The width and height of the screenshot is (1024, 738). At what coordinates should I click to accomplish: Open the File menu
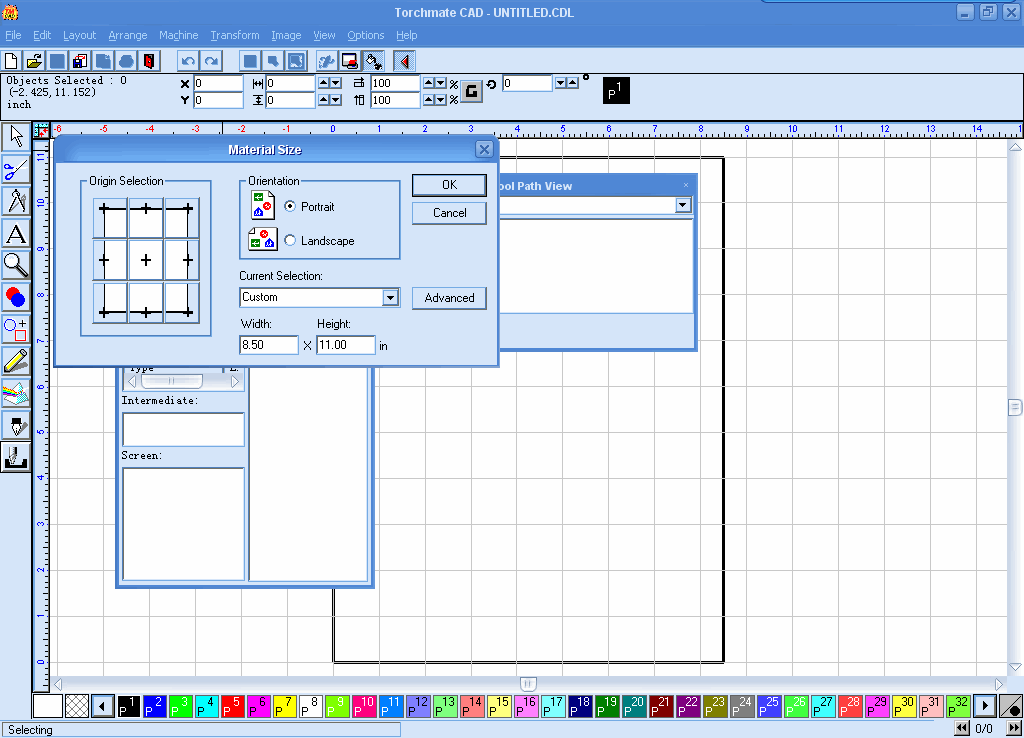click(13, 35)
